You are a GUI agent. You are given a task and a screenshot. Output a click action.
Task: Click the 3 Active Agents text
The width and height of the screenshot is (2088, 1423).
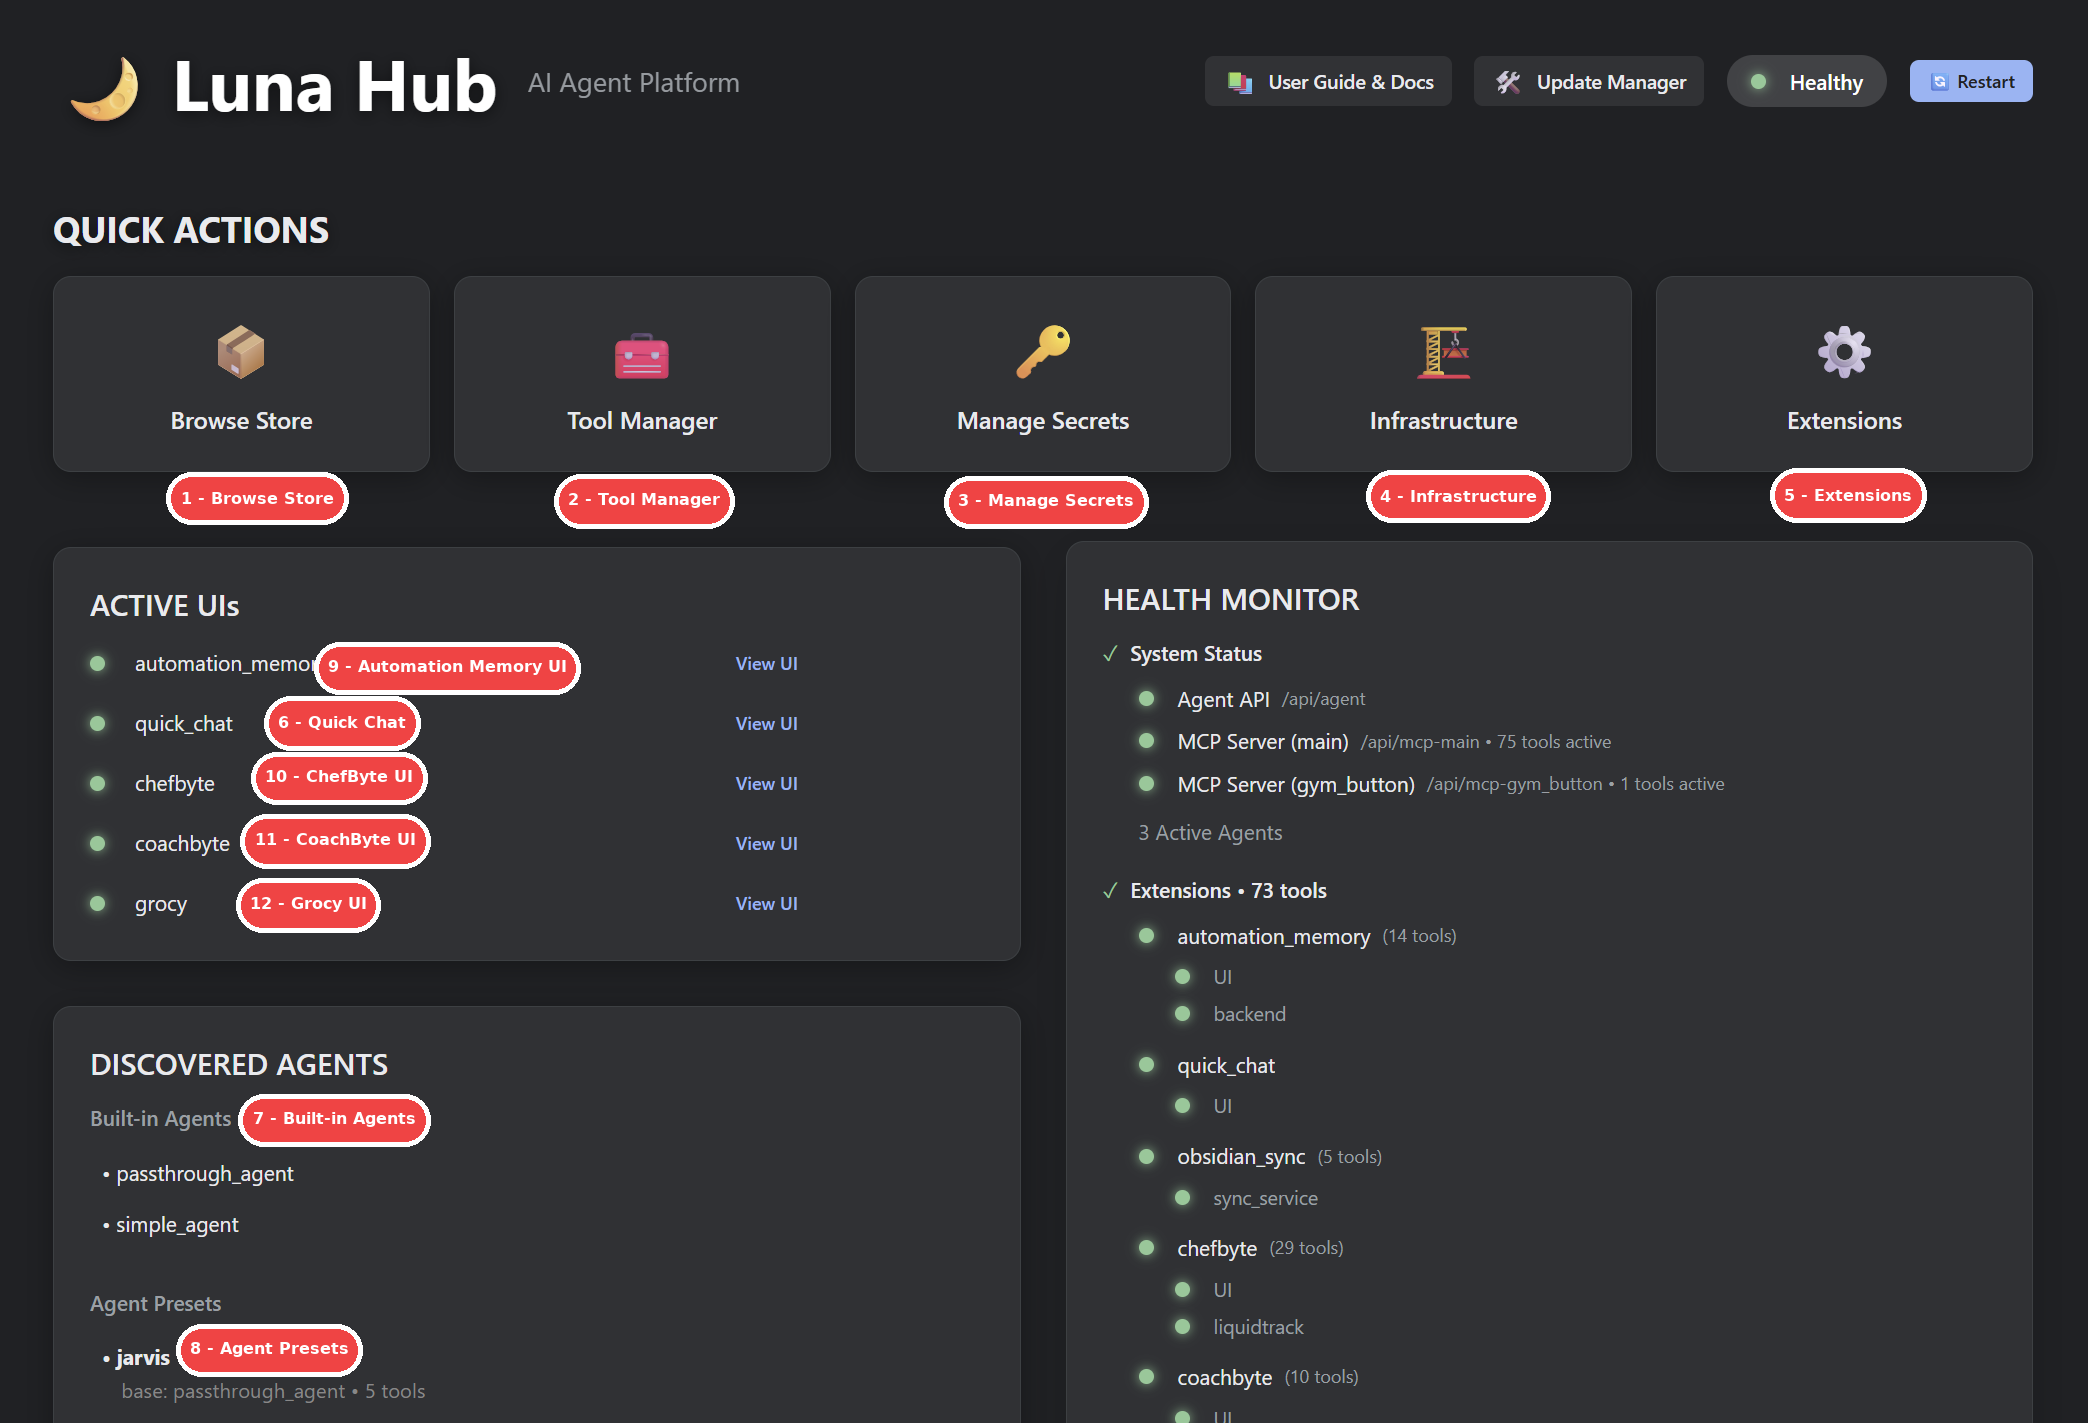[1210, 833]
